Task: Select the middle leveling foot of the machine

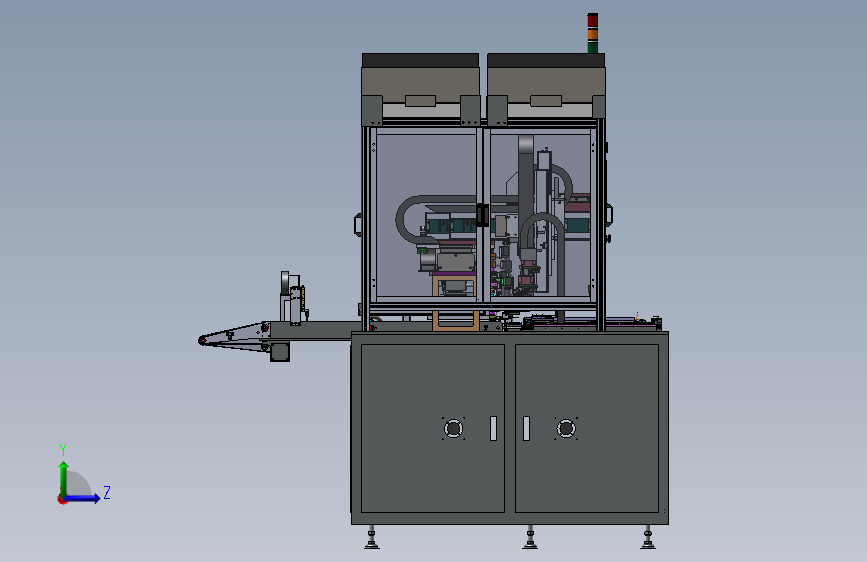Action: 530,537
